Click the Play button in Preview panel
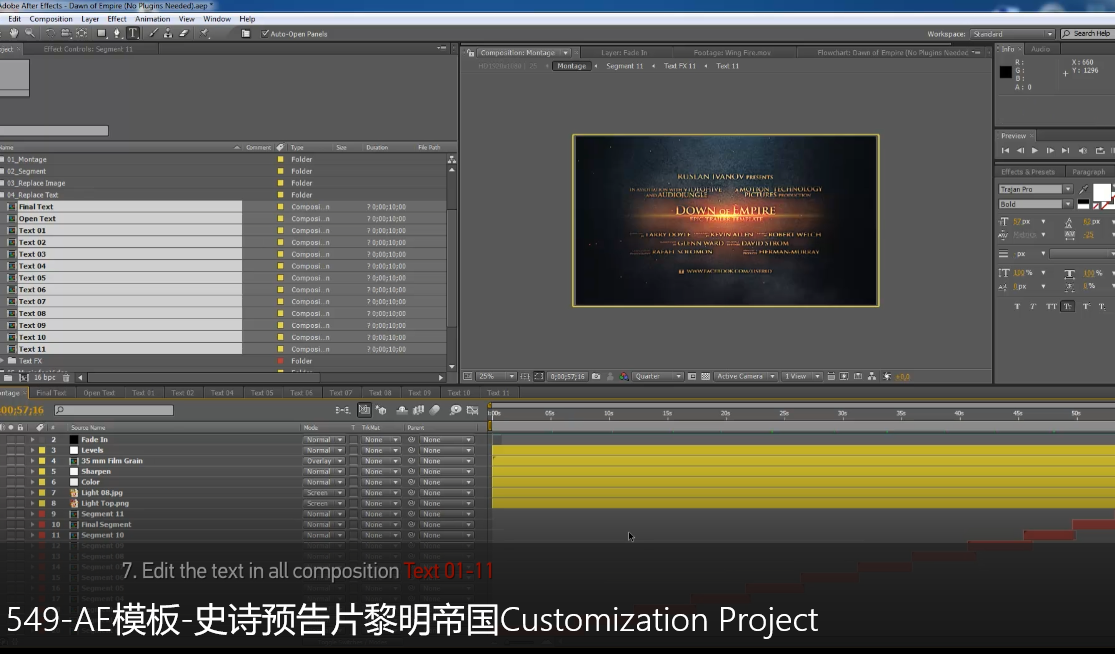 click(1035, 150)
